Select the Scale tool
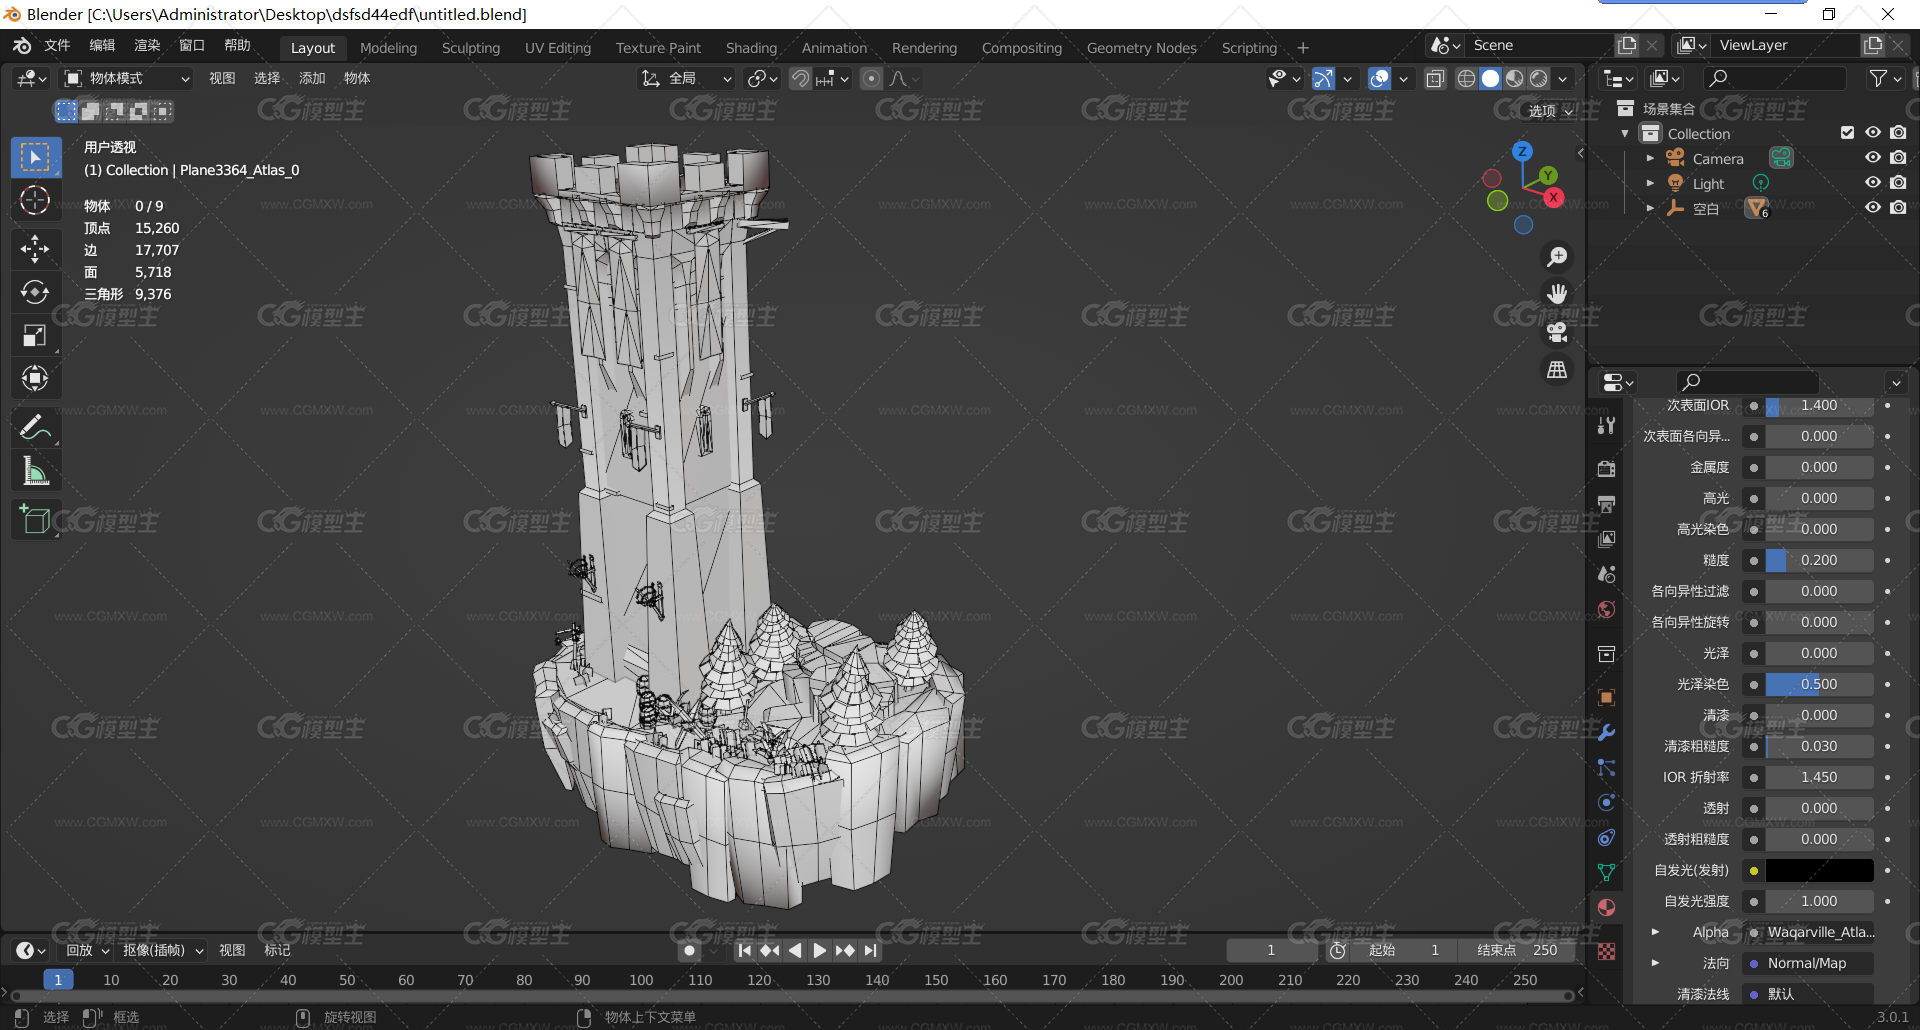1920x1030 pixels. click(x=35, y=336)
